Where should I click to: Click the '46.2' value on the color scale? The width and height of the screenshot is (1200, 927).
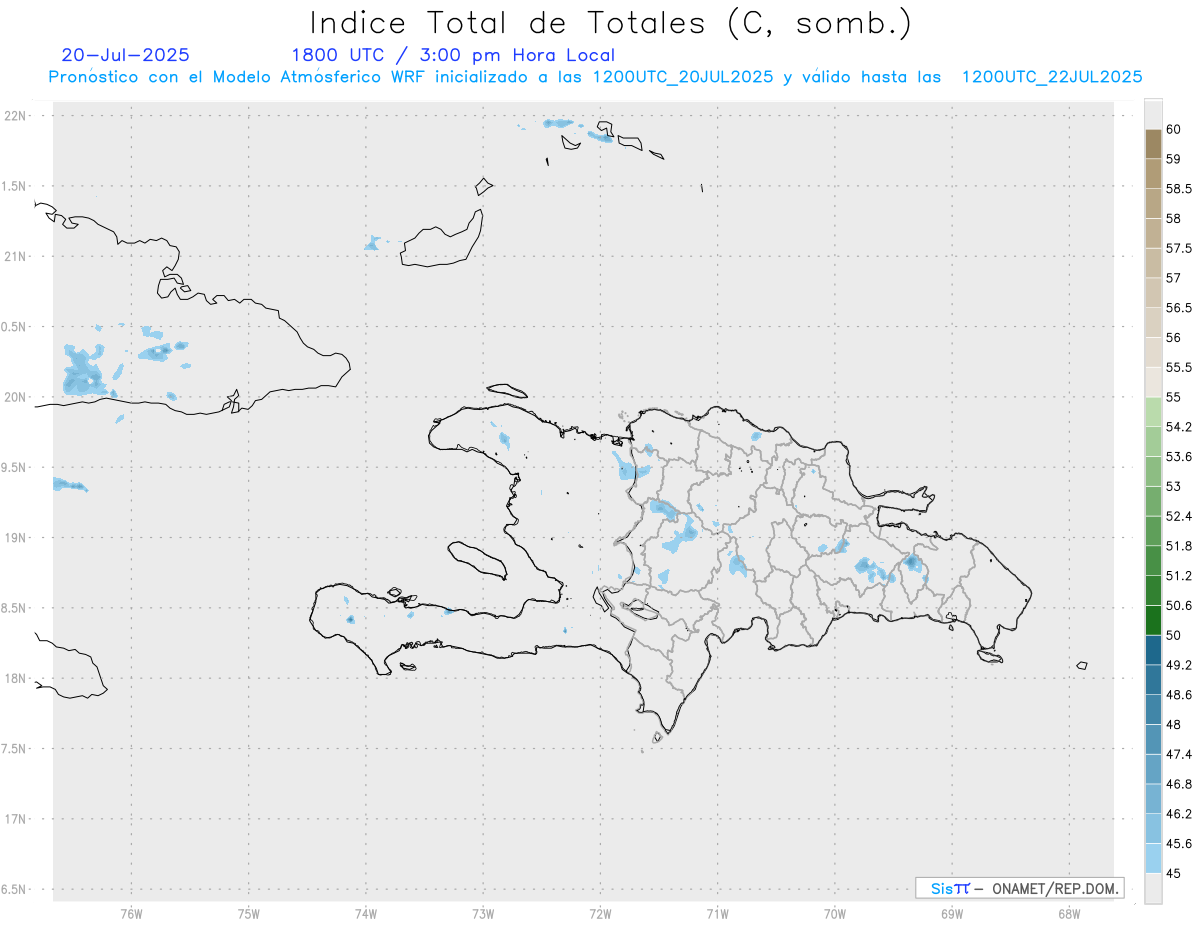[x=1179, y=814]
